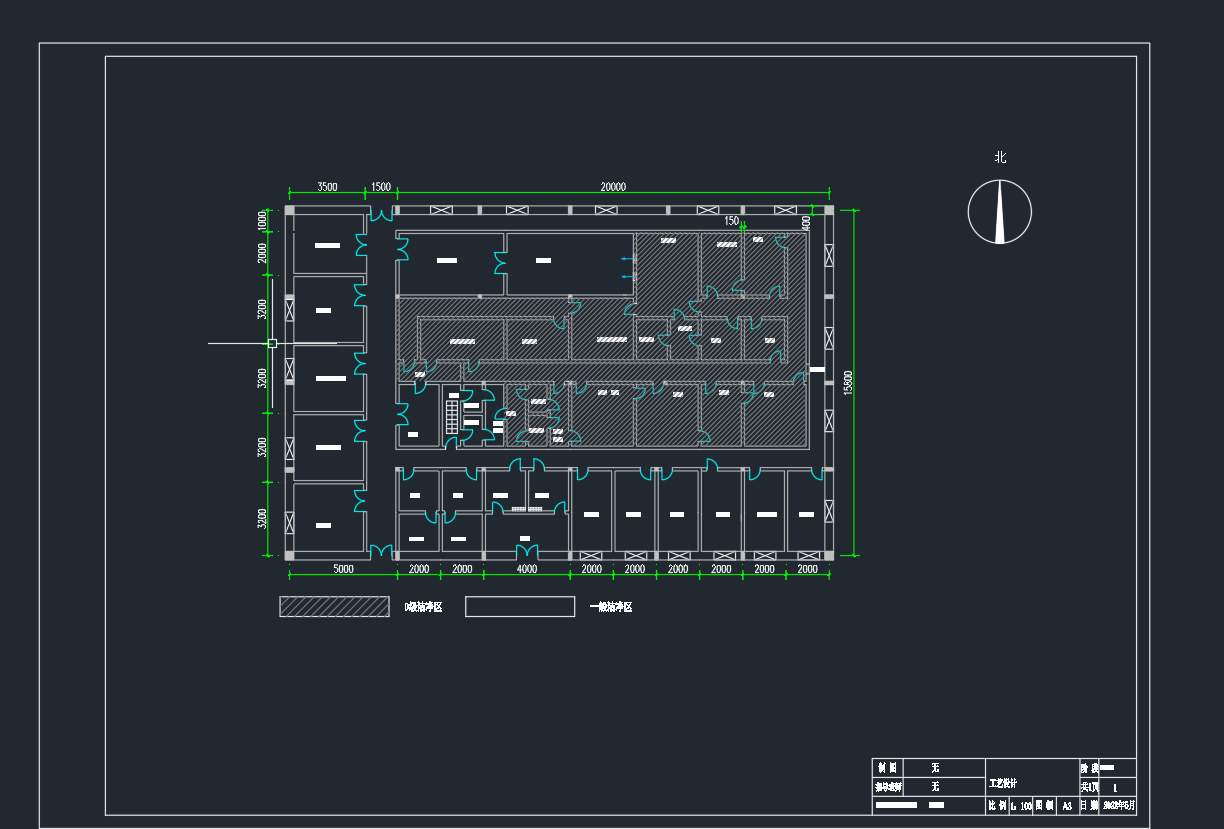Screen dimensions: 1224x829
Task: Click the 'A3' sheet size cell
Action: point(1067,806)
